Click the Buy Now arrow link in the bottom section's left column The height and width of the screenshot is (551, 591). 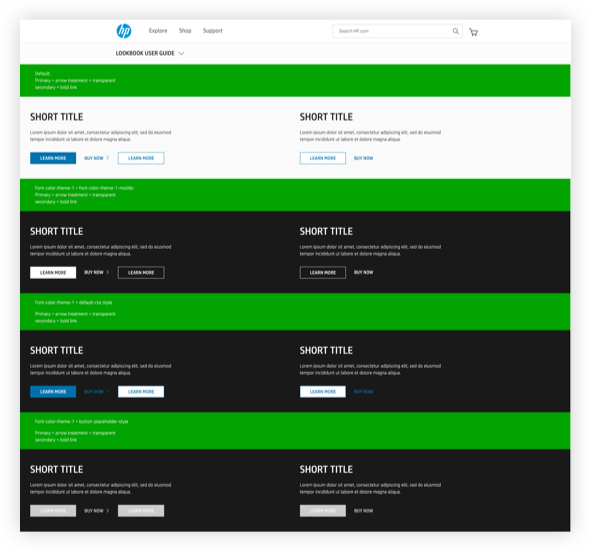[x=97, y=511]
